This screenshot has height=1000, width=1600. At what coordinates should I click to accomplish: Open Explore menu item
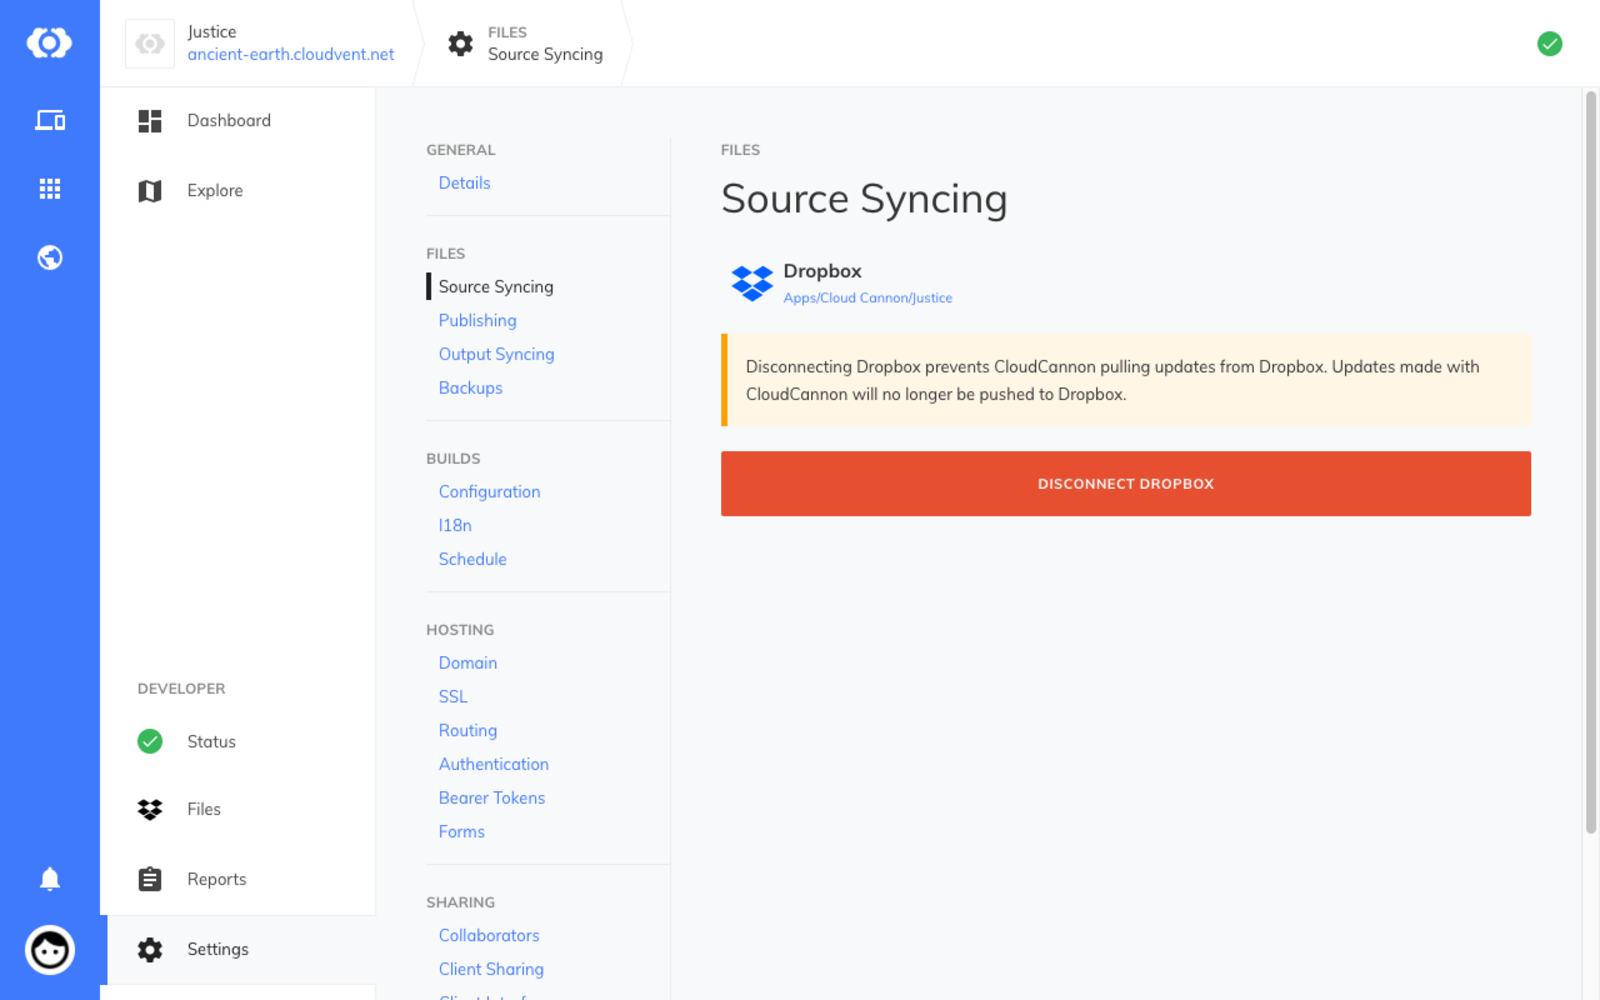point(238,191)
